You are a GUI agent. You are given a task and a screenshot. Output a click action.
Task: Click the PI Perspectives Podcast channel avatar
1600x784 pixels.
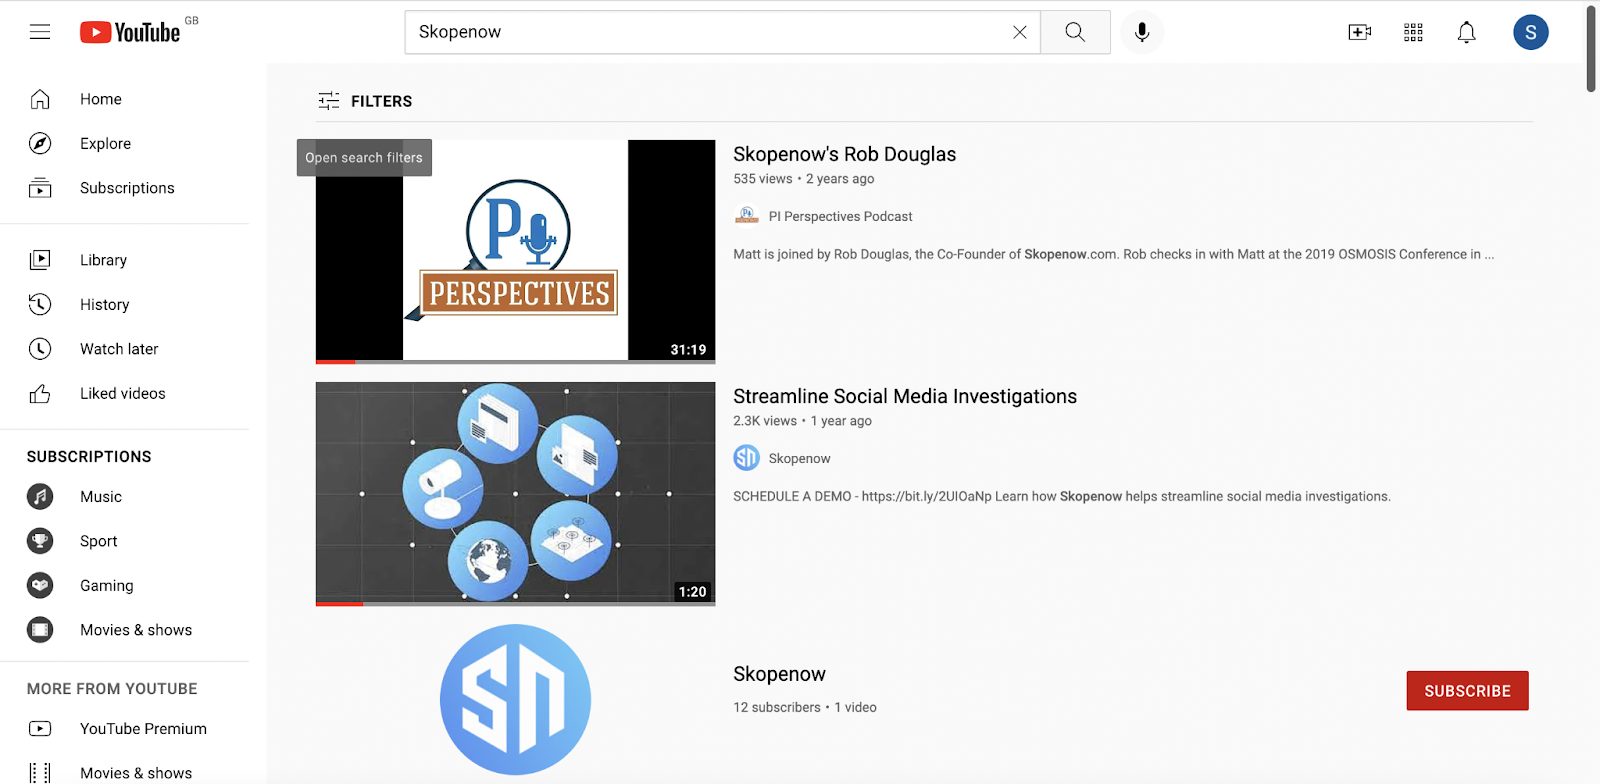pyautogui.click(x=747, y=216)
